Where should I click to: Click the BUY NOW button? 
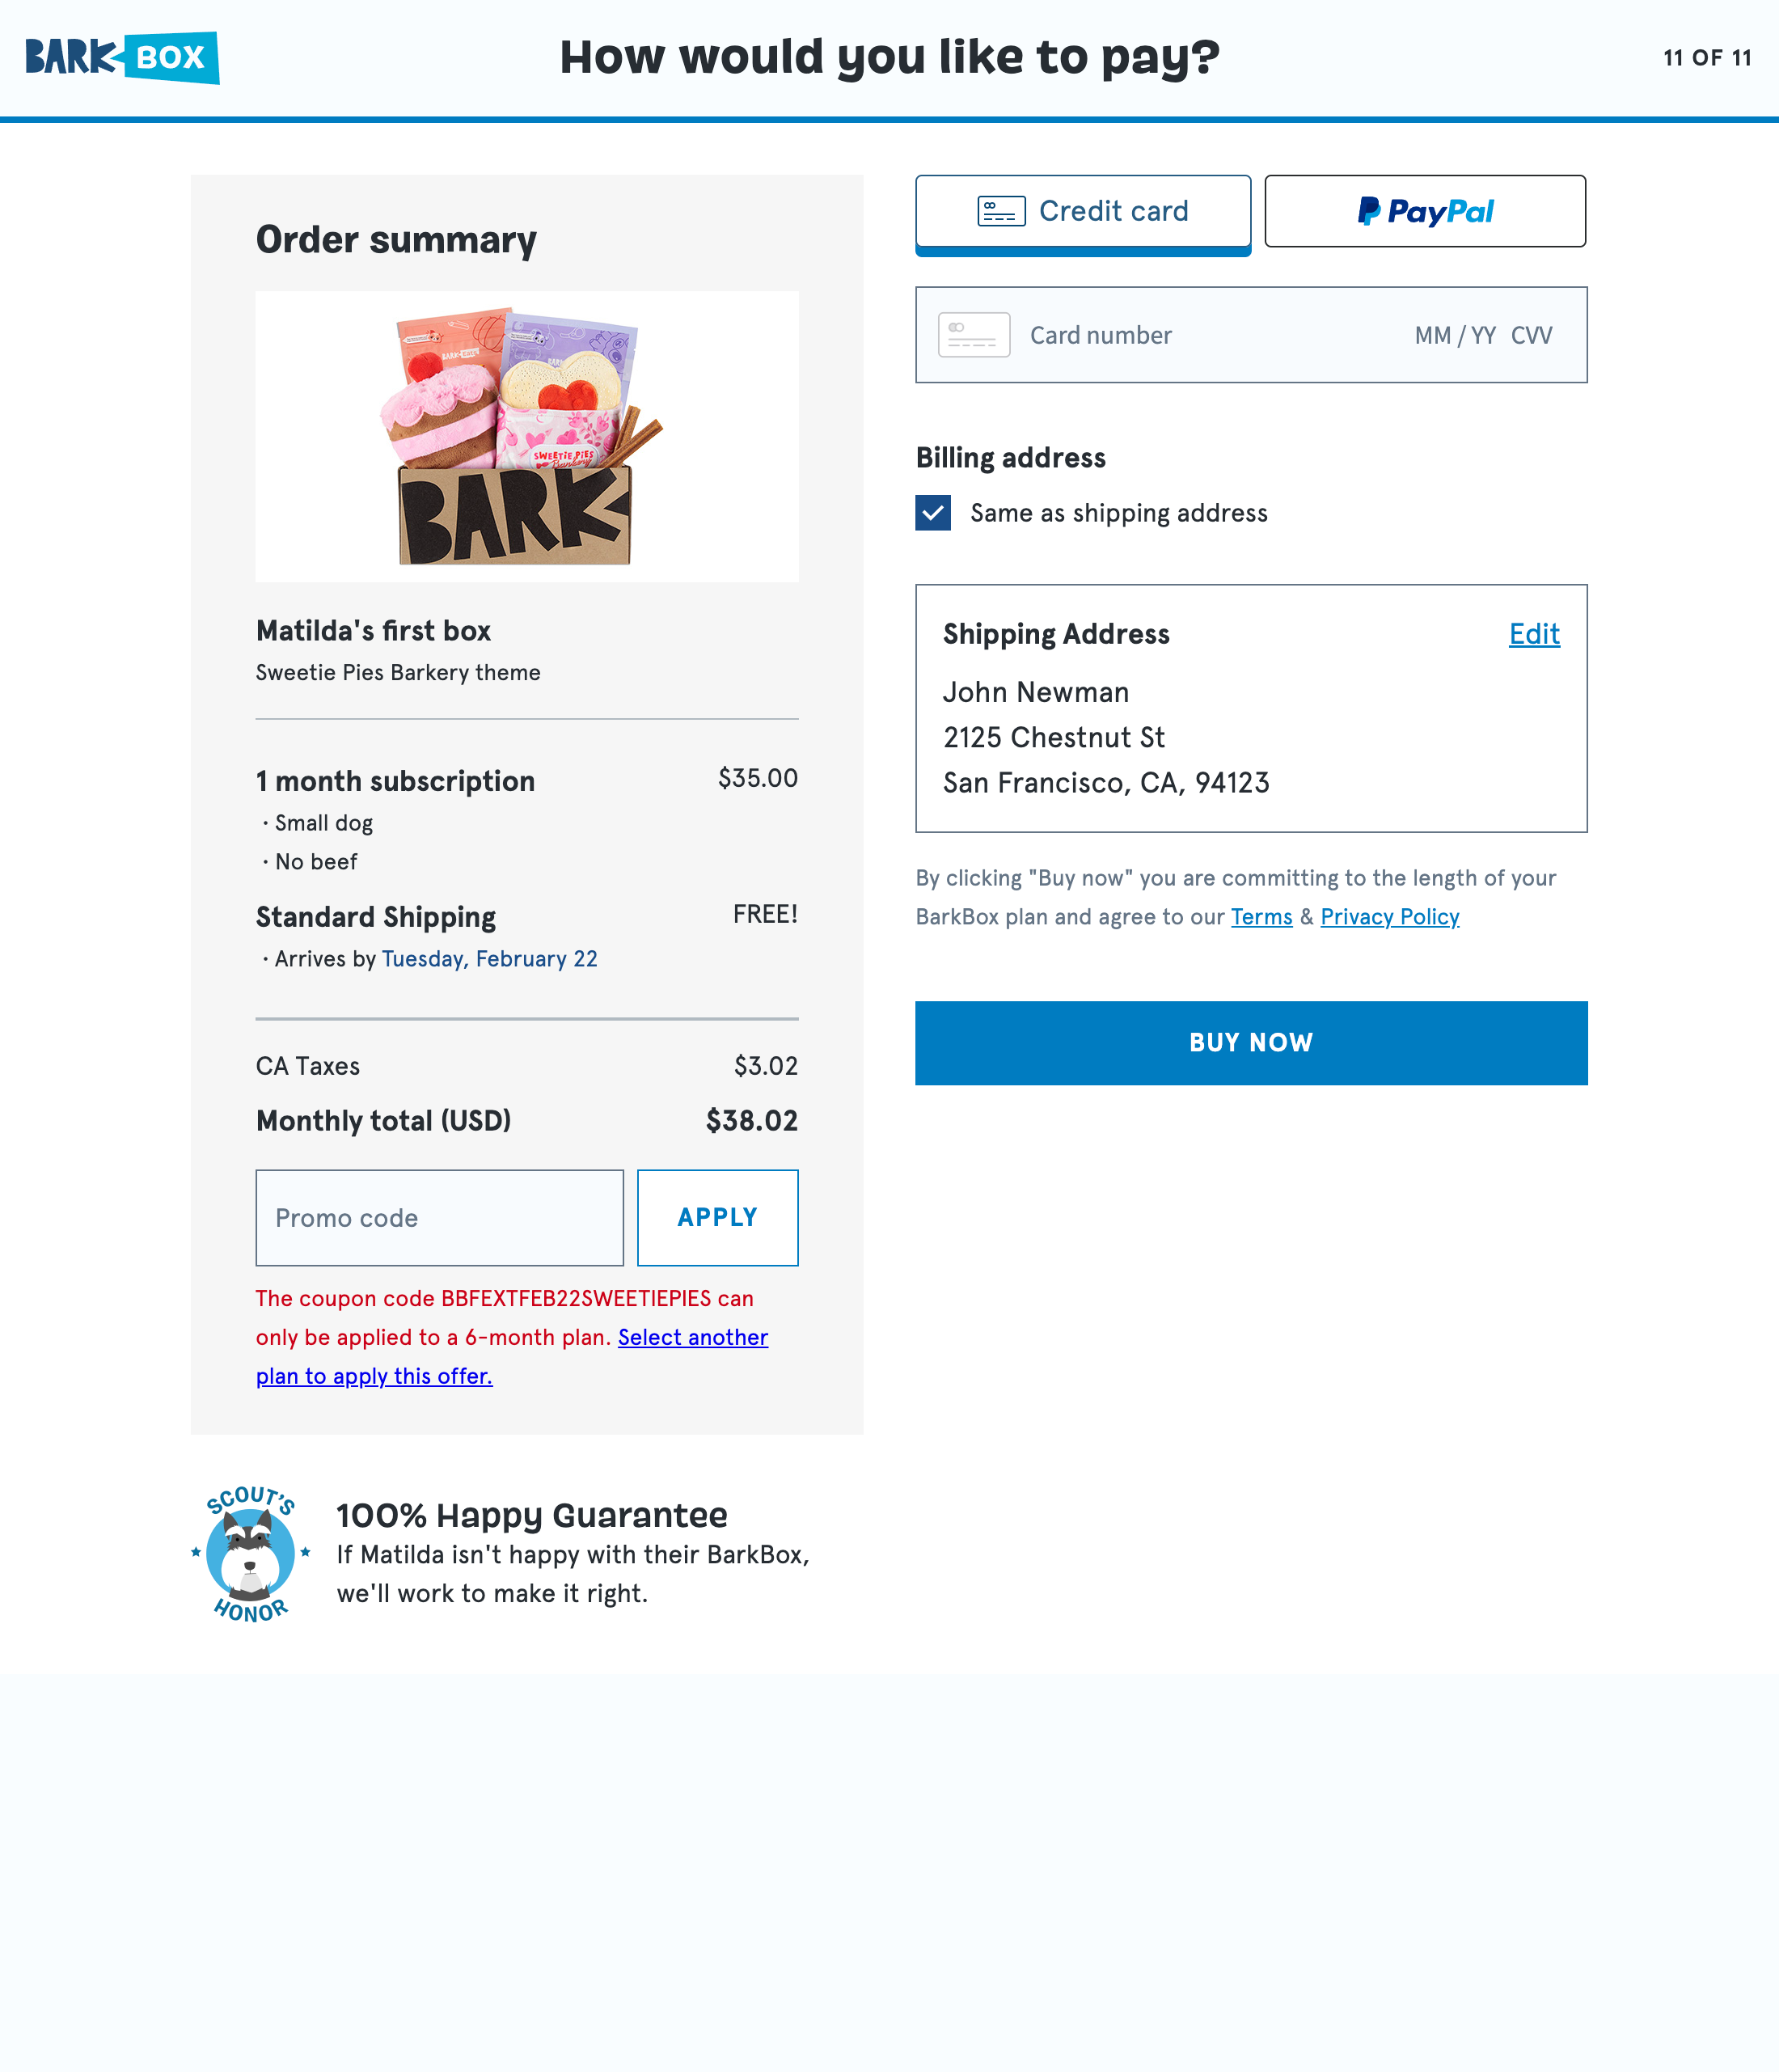1251,1043
